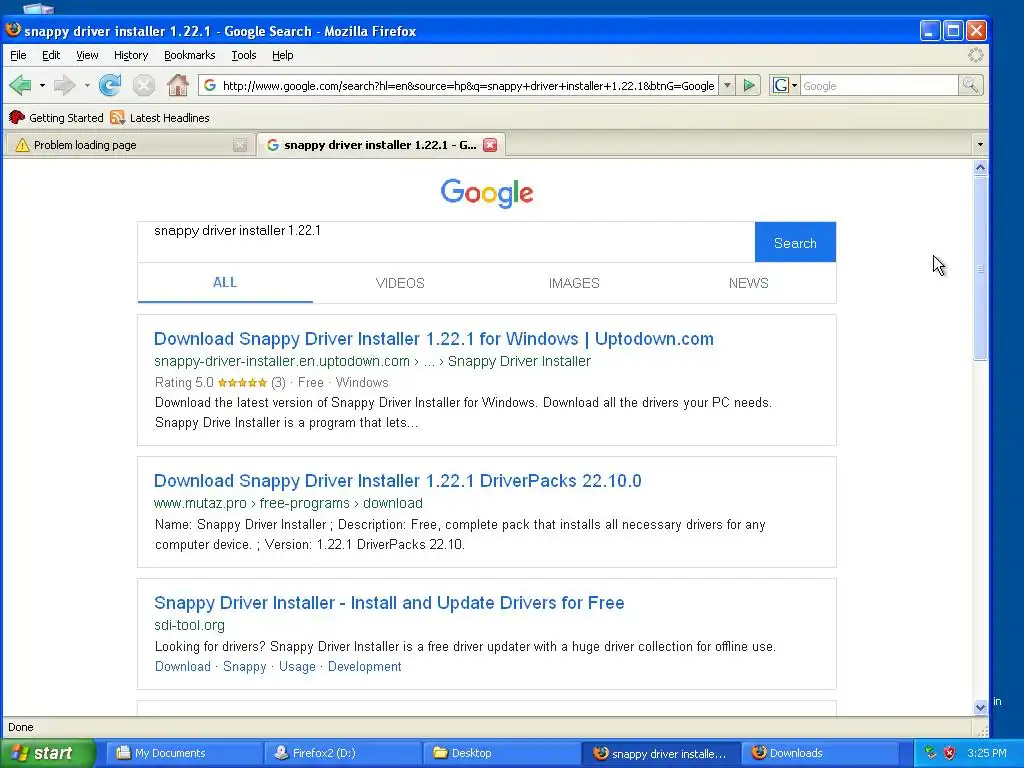Open the back history dropdown arrow
1024x768 pixels.
coord(42,86)
